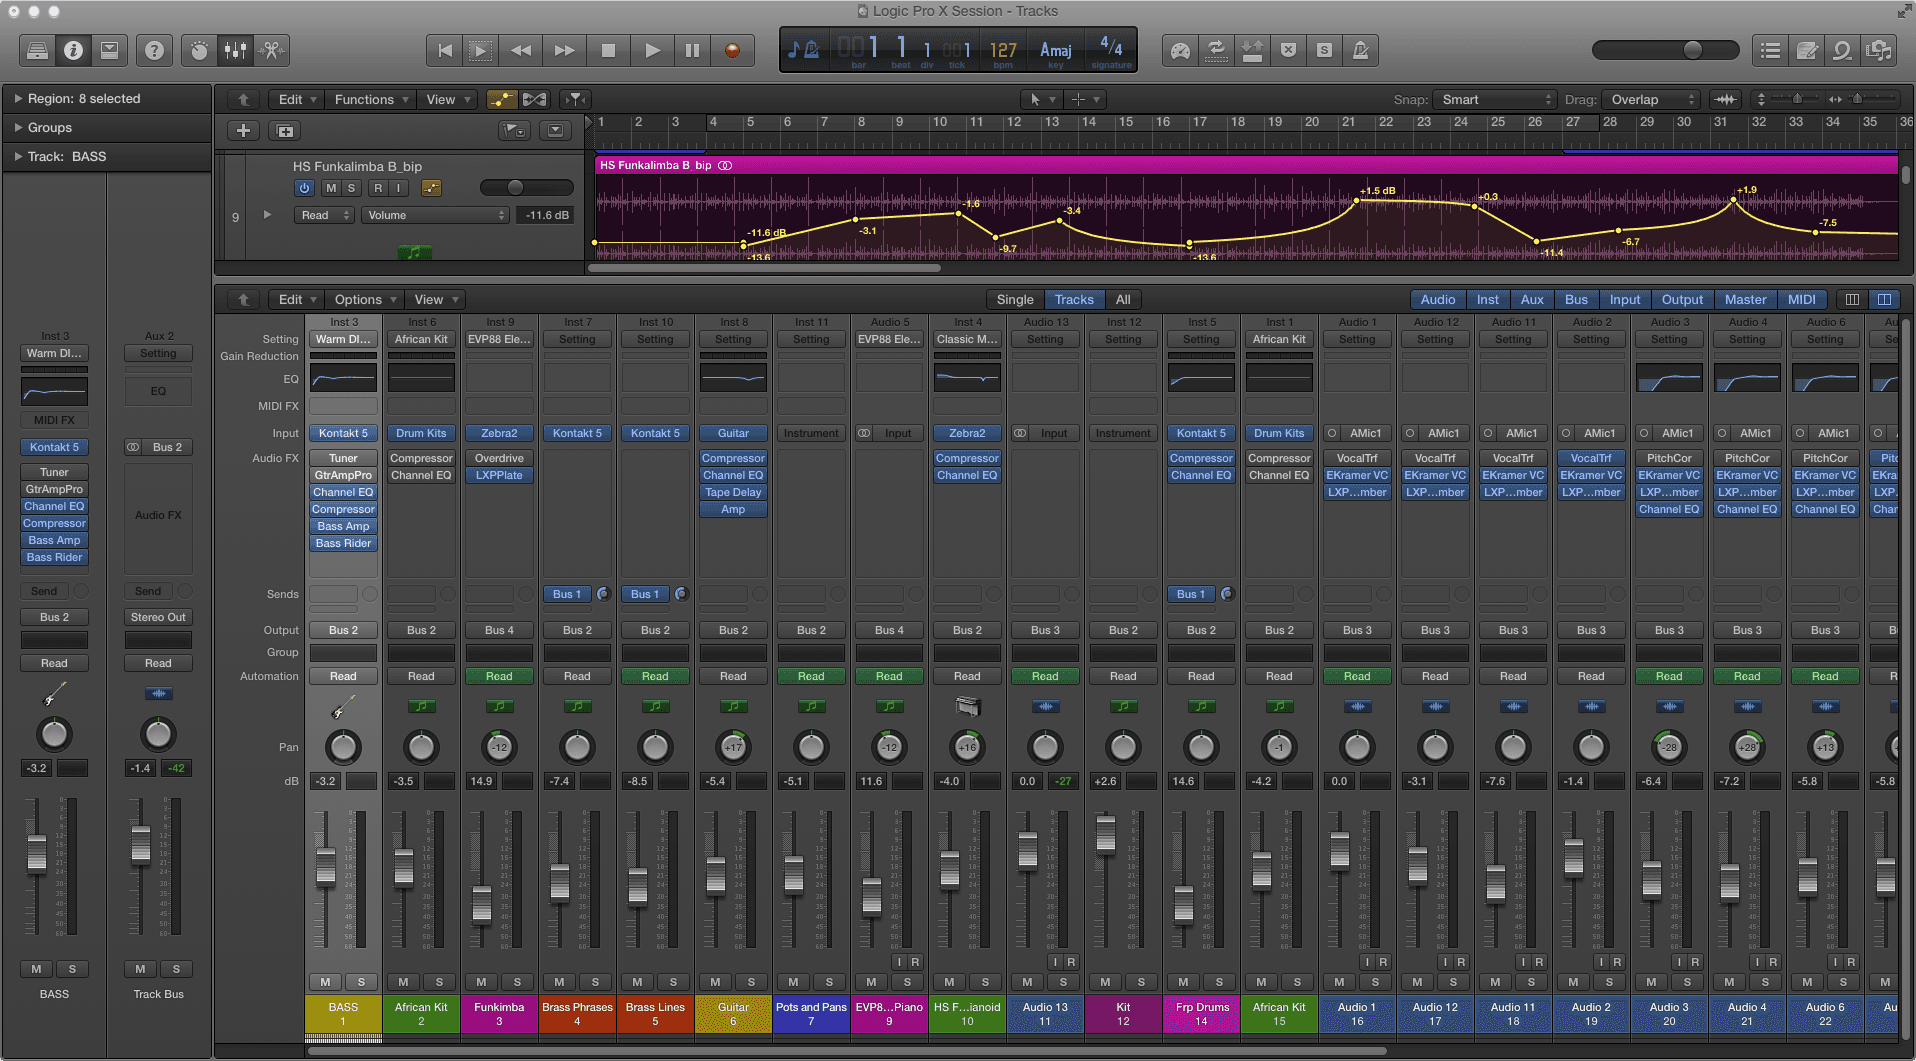Open the Functions menu
Viewport: 1916px width, 1061px height.
click(x=370, y=99)
